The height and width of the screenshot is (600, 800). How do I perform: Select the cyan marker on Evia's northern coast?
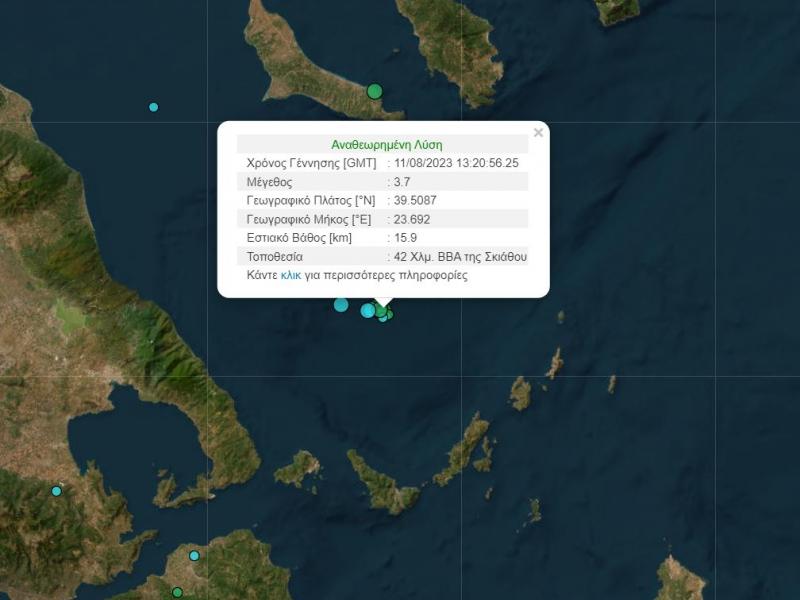pyautogui.click(x=194, y=555)
